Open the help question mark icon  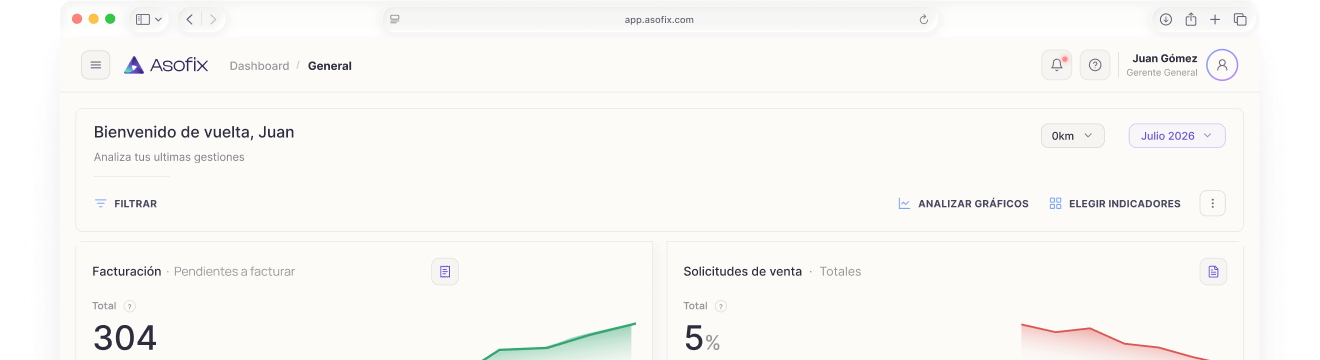point(1095,65)
